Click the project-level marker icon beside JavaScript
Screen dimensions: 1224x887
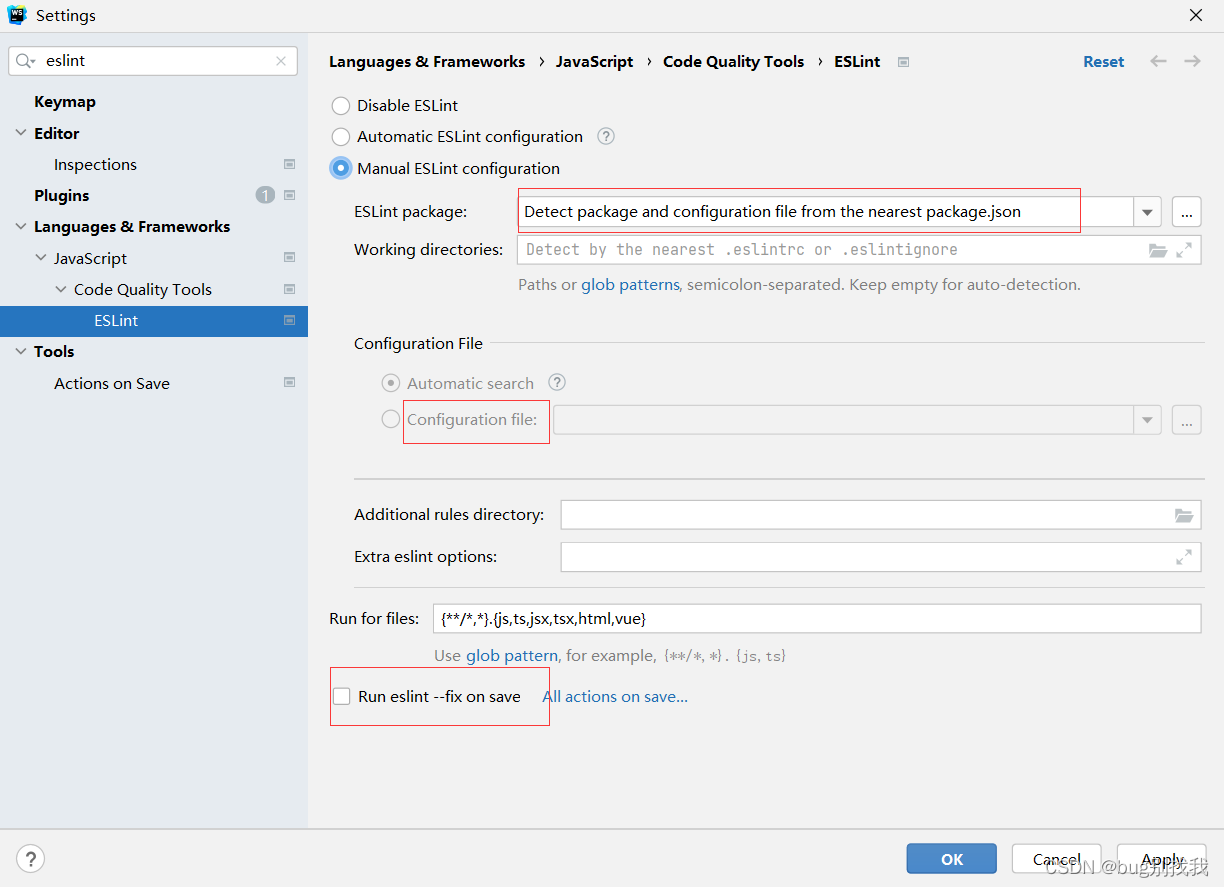pos(289,258)
